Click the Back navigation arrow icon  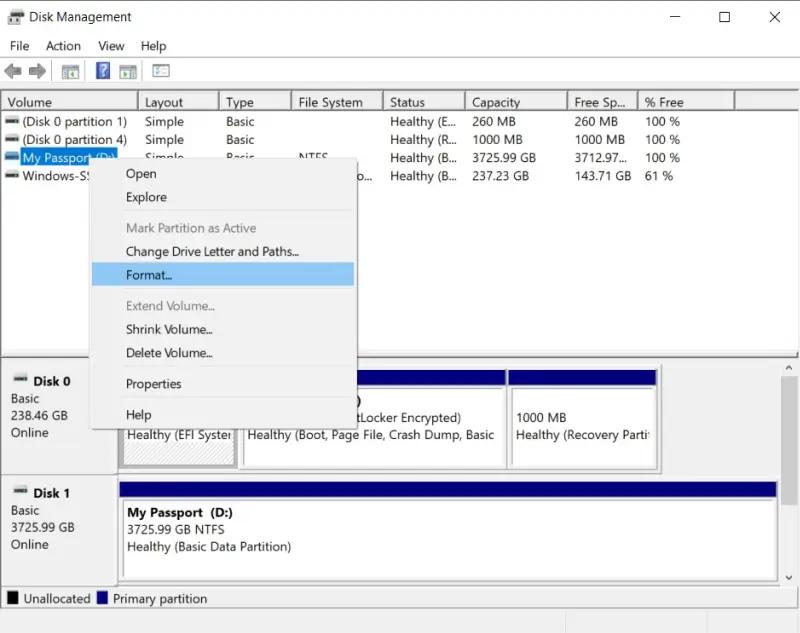coord(13,70)
